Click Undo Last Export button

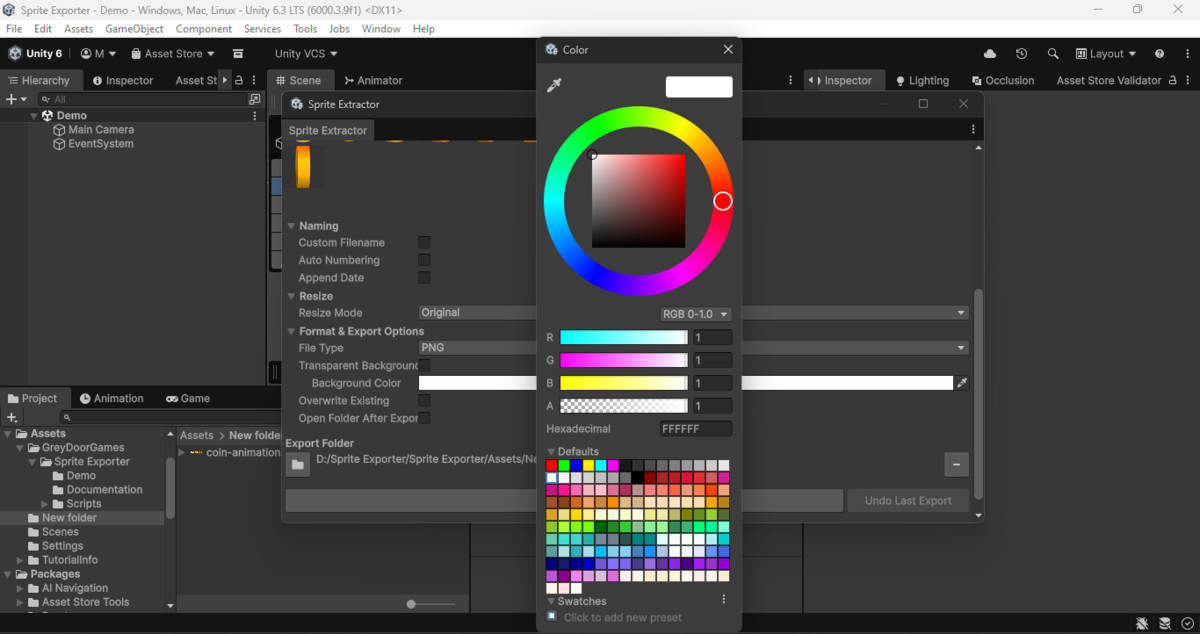click(x=908, y=500)
